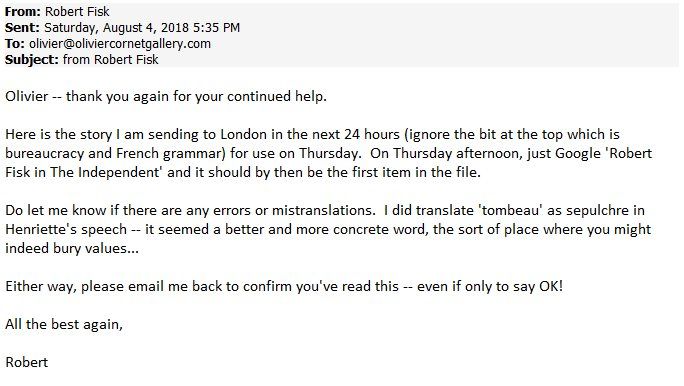Screen dimensions: 684x386
Task: Click subject text 'from Robert Fisk'
Action: (x=111, y=60)
